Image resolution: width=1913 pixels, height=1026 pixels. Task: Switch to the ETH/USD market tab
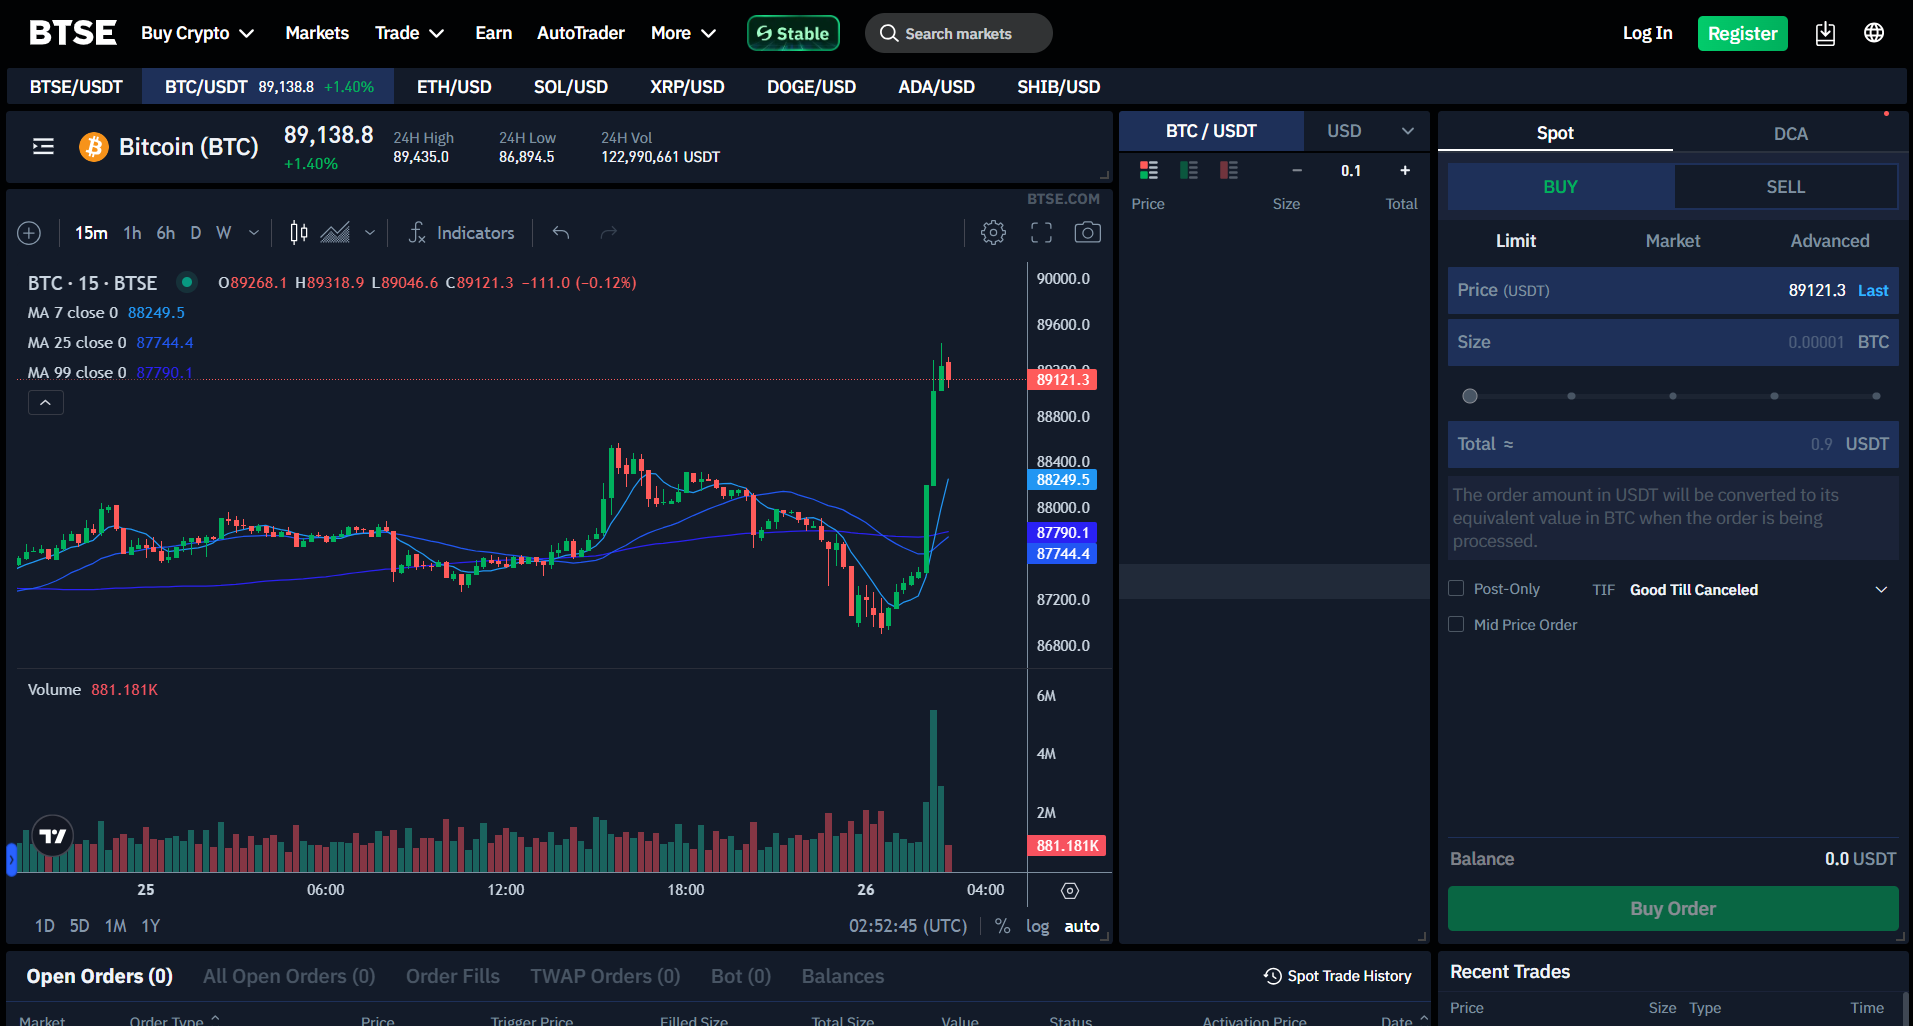pos(454,86)
